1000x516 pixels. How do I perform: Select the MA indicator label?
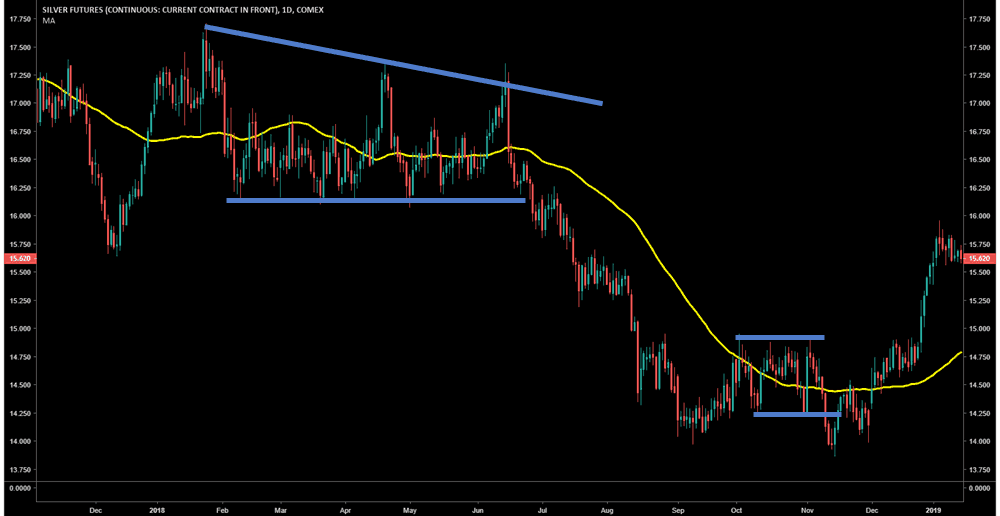click(48, 20)
